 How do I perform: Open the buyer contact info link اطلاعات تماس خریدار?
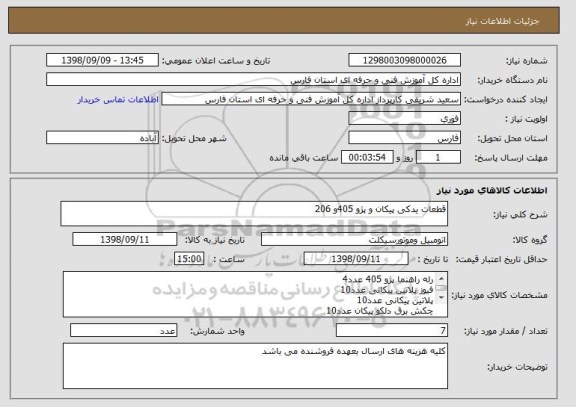pyautogui.click(x=118, y=100)
